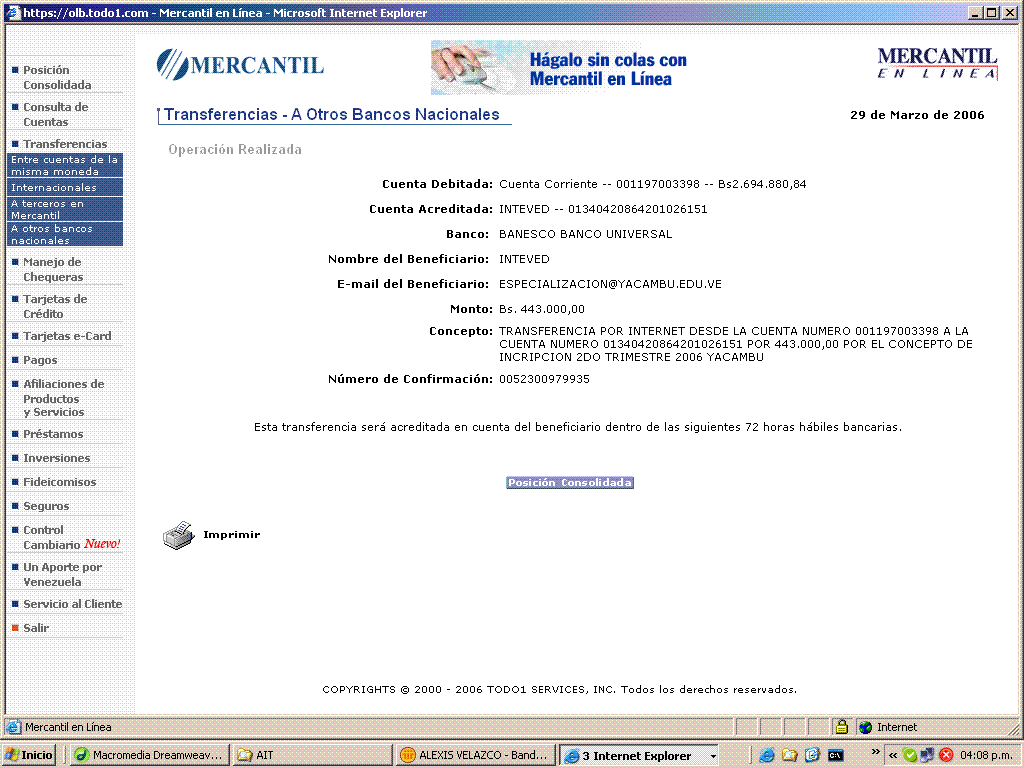Open the 3 Internet Explorer taskbar group dropdown
Image resolution: width=1024 pixels, height=768 pixels.
(x=714, y=756)
